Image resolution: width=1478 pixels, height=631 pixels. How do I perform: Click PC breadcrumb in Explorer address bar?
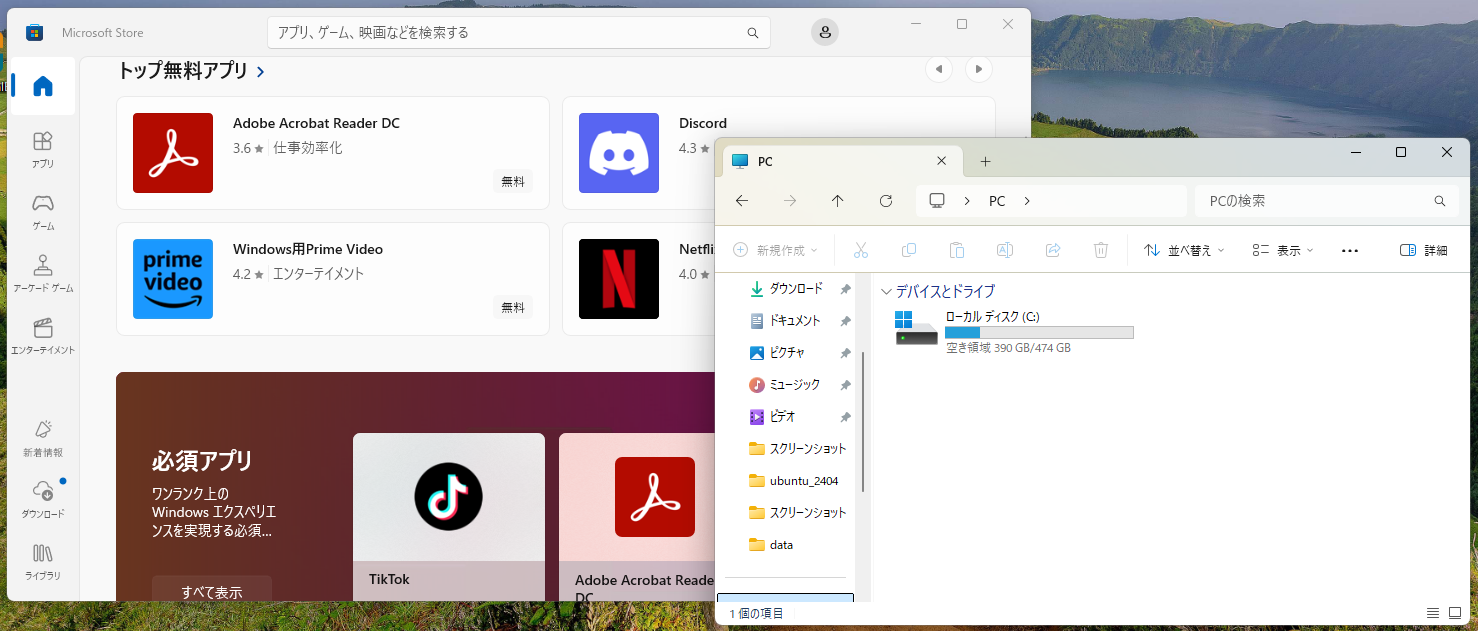(x=997, y=201)
